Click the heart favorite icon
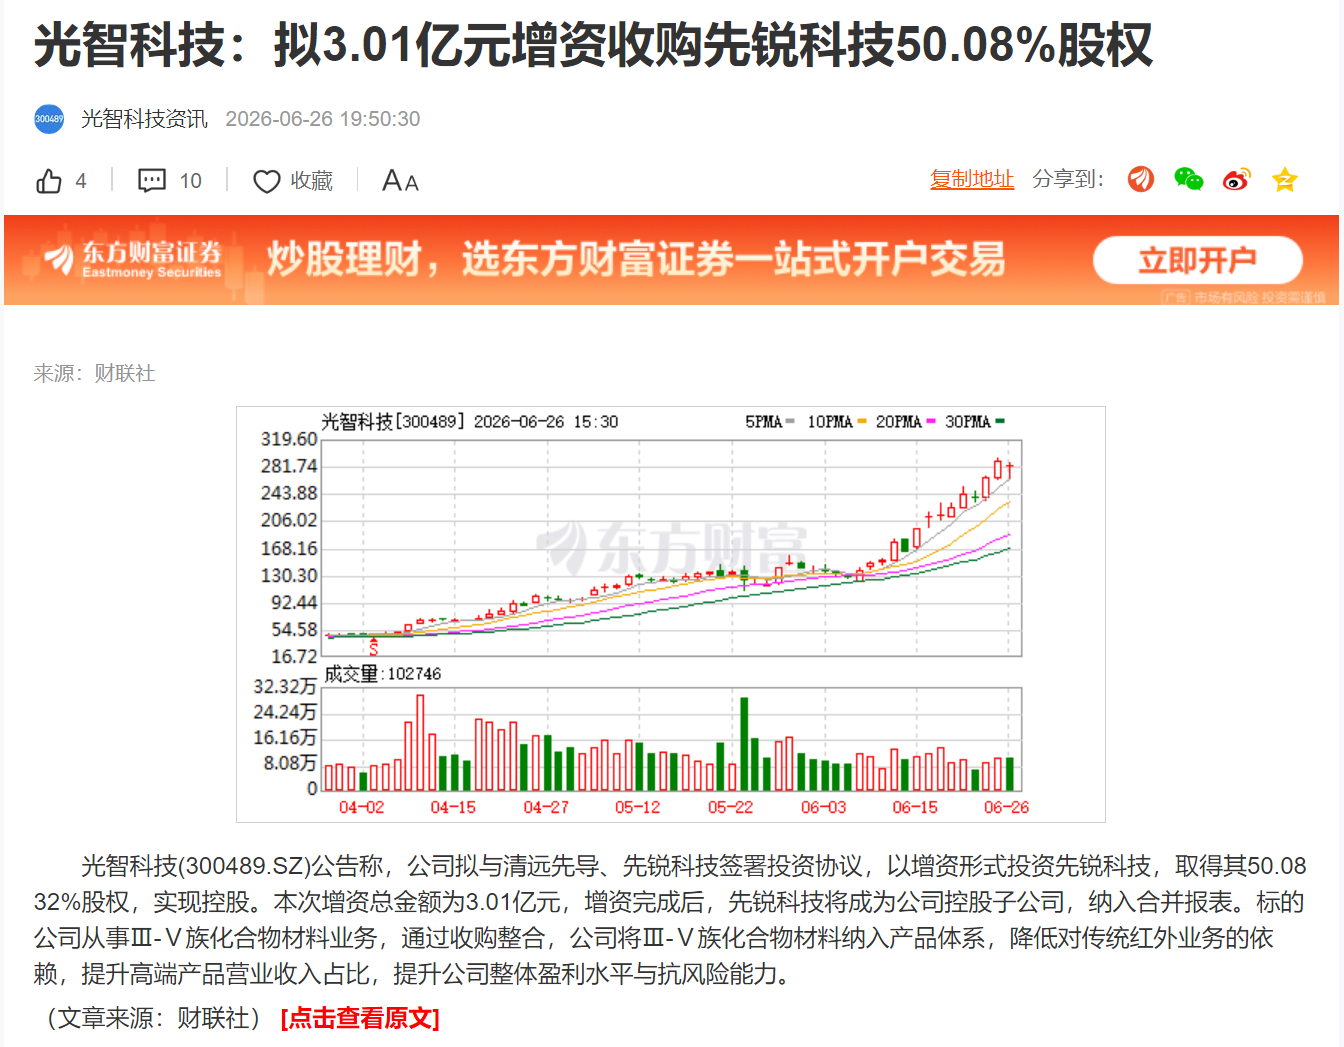1344x1047 pixels. [266, 181]
